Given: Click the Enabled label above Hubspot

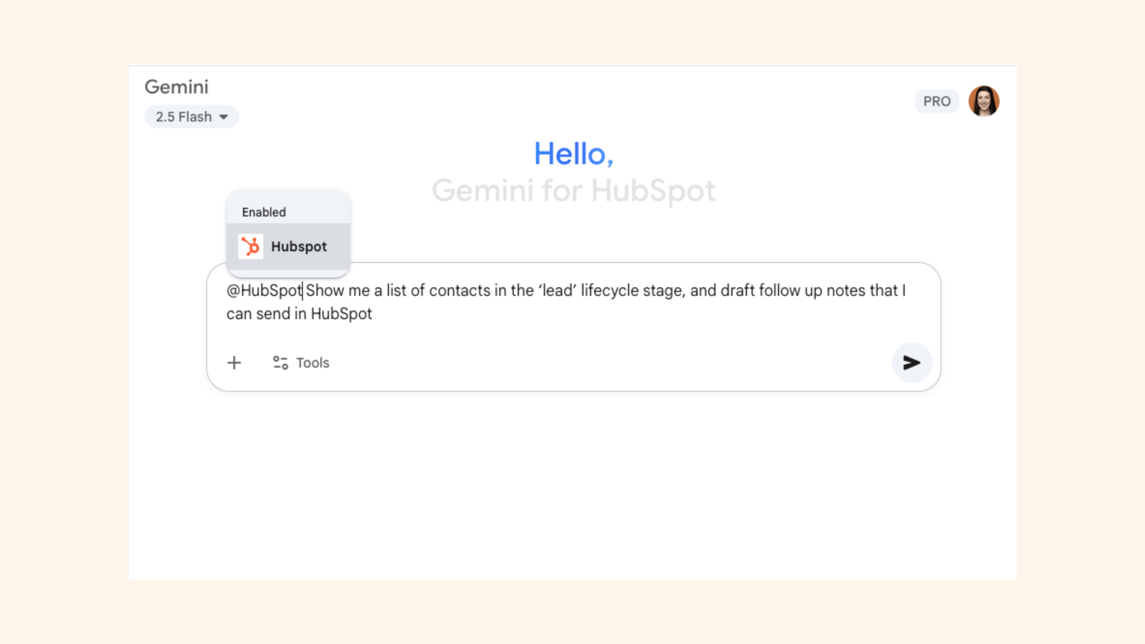Looking at the screenshot, I should click(x=263, y=211).
